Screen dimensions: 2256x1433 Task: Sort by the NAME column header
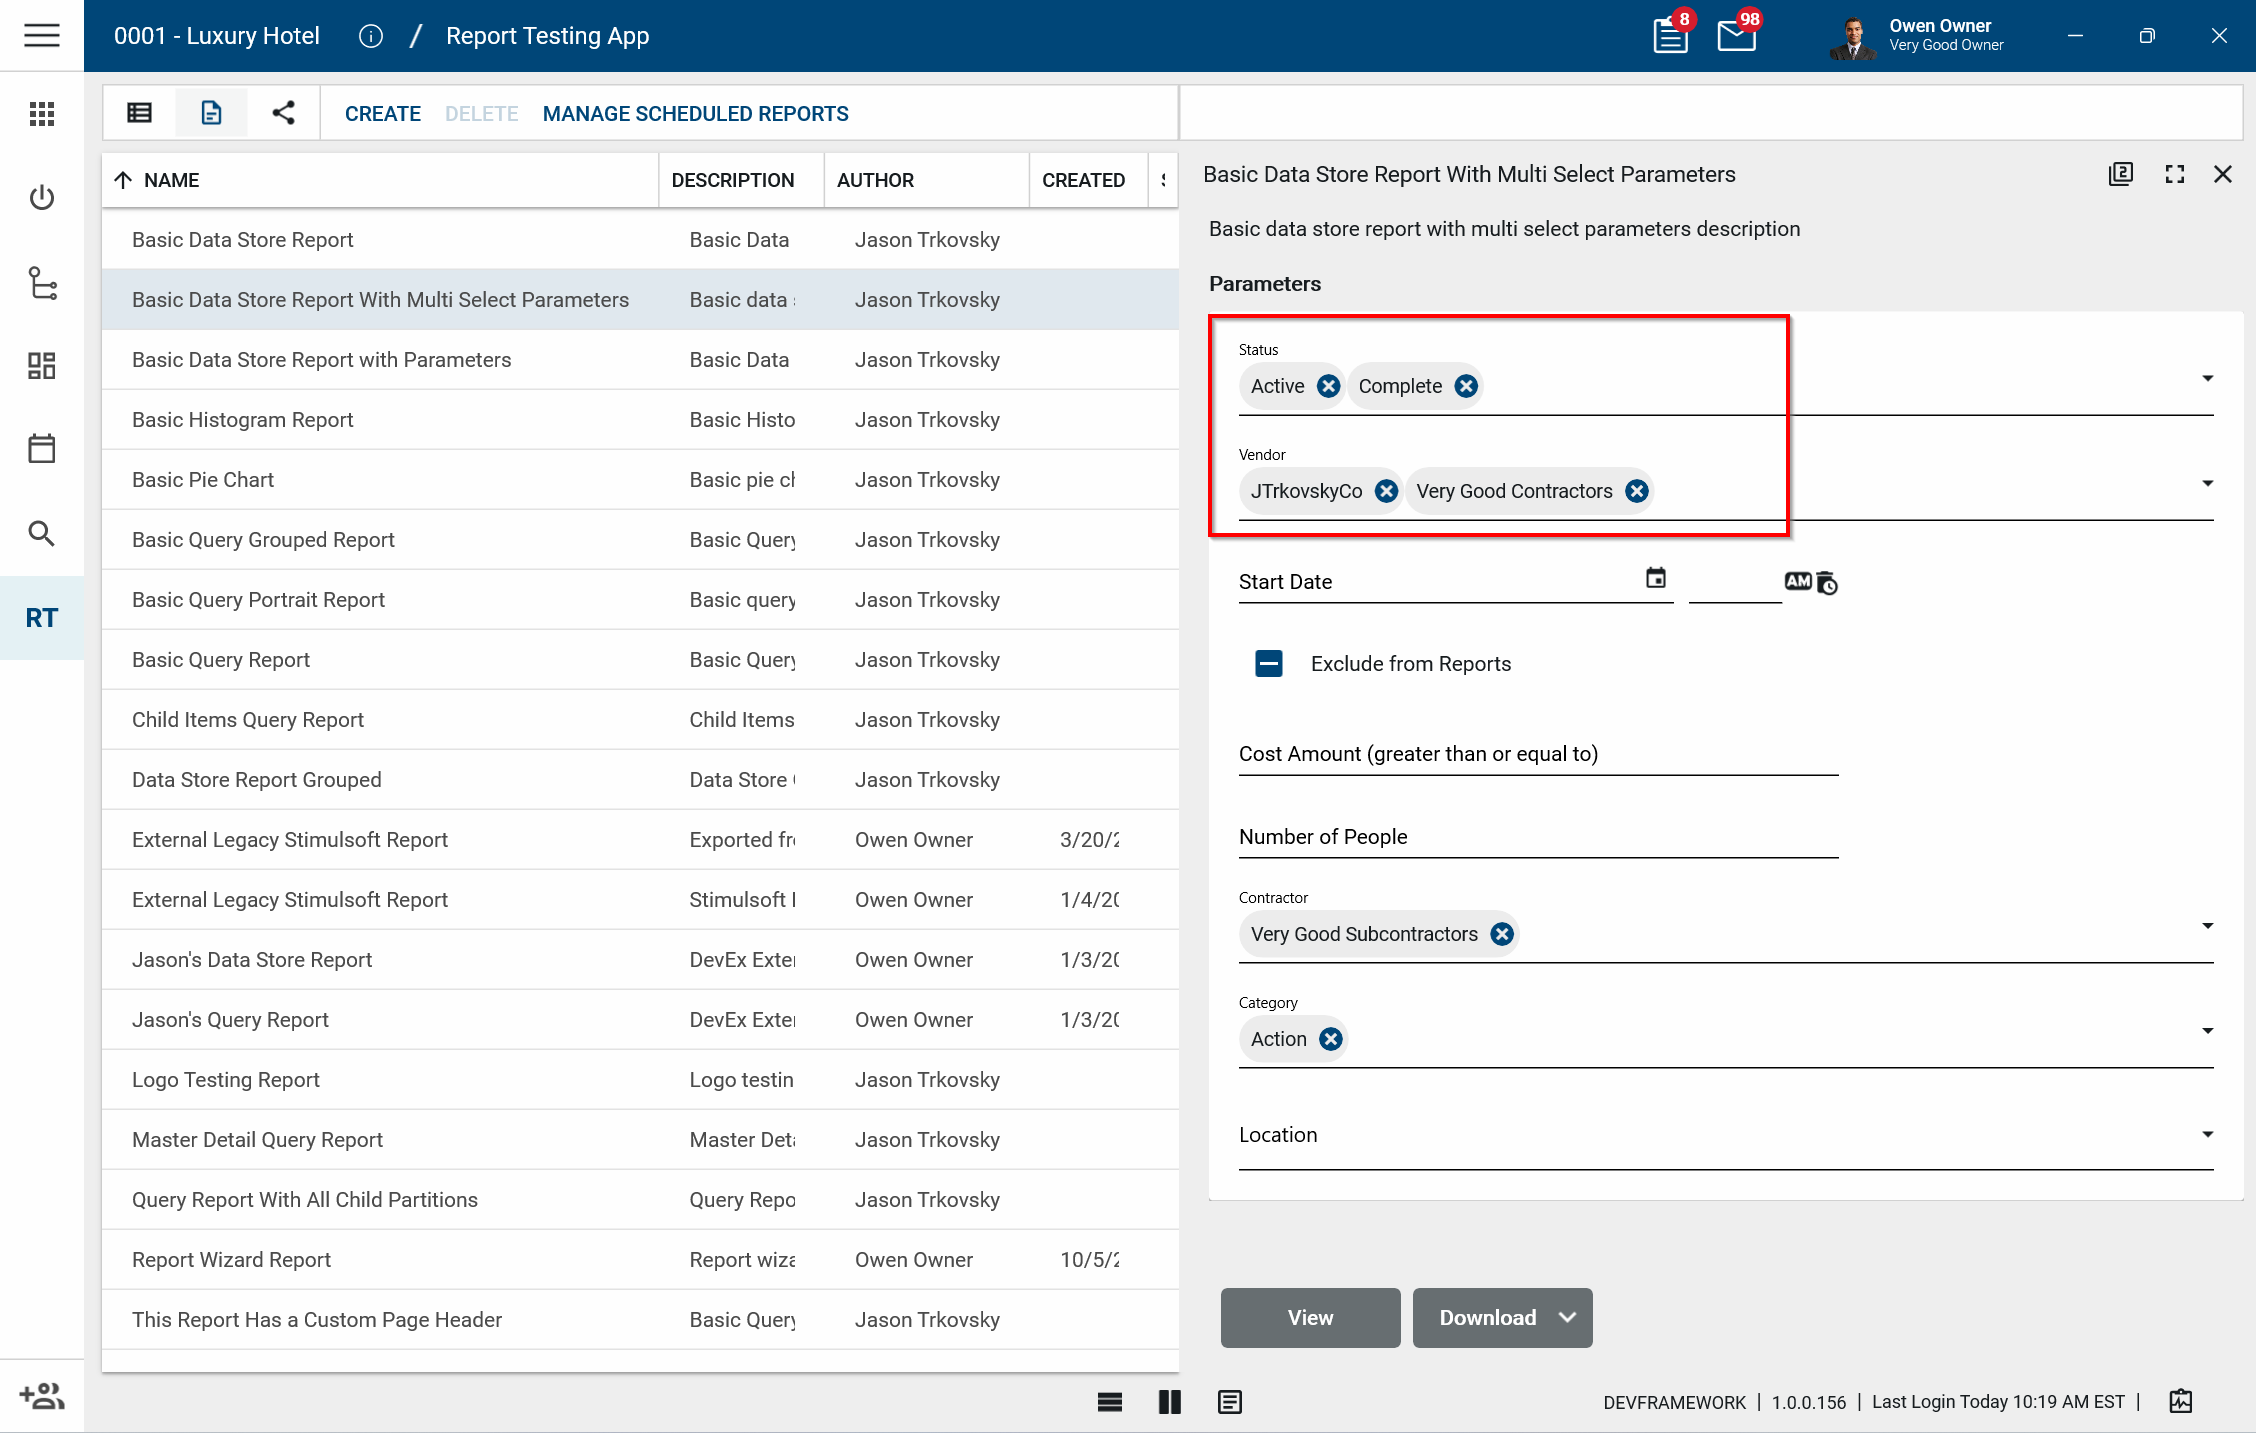coord(172,180)
